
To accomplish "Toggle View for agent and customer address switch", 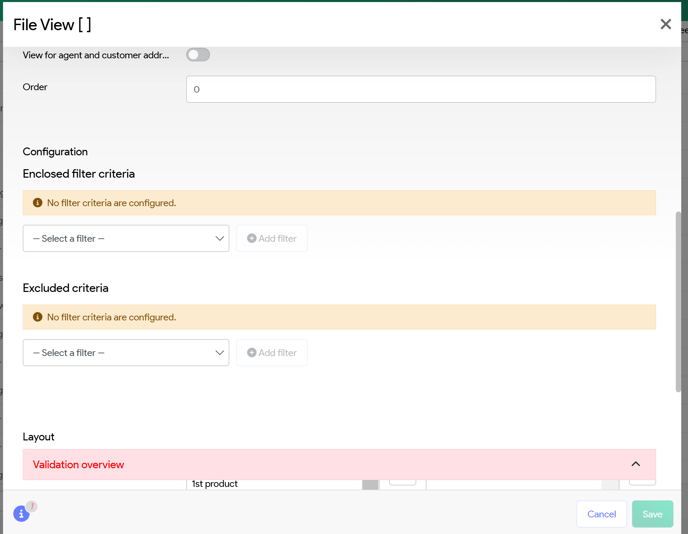I will (198, 55).
